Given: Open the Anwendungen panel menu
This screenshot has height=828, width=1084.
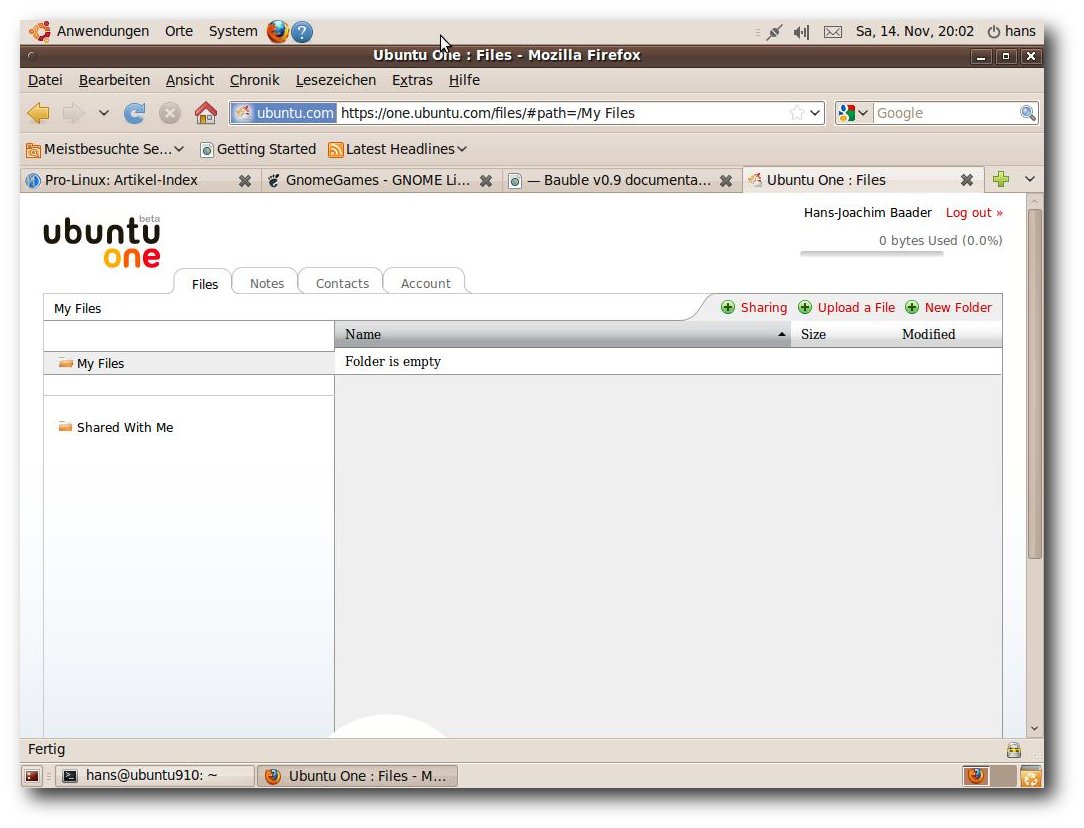Looking at the screenshot, I should [103, 31].
